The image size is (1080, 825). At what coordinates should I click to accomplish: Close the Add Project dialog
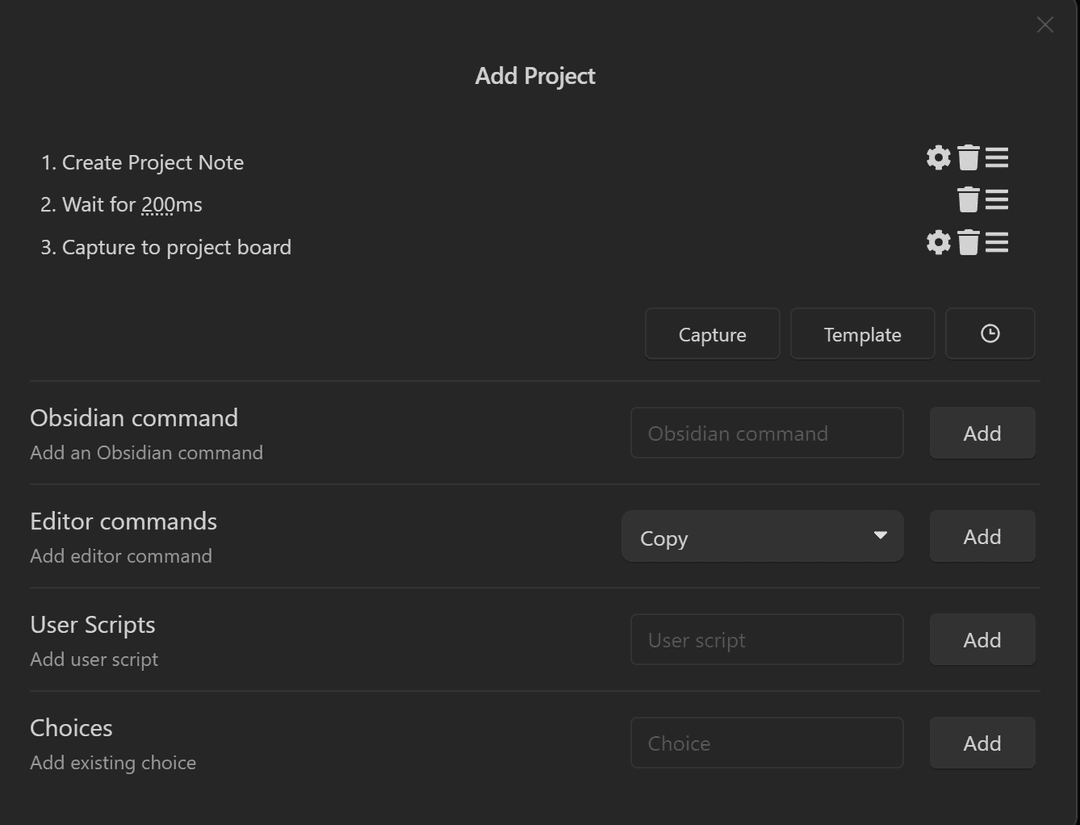1044,24
